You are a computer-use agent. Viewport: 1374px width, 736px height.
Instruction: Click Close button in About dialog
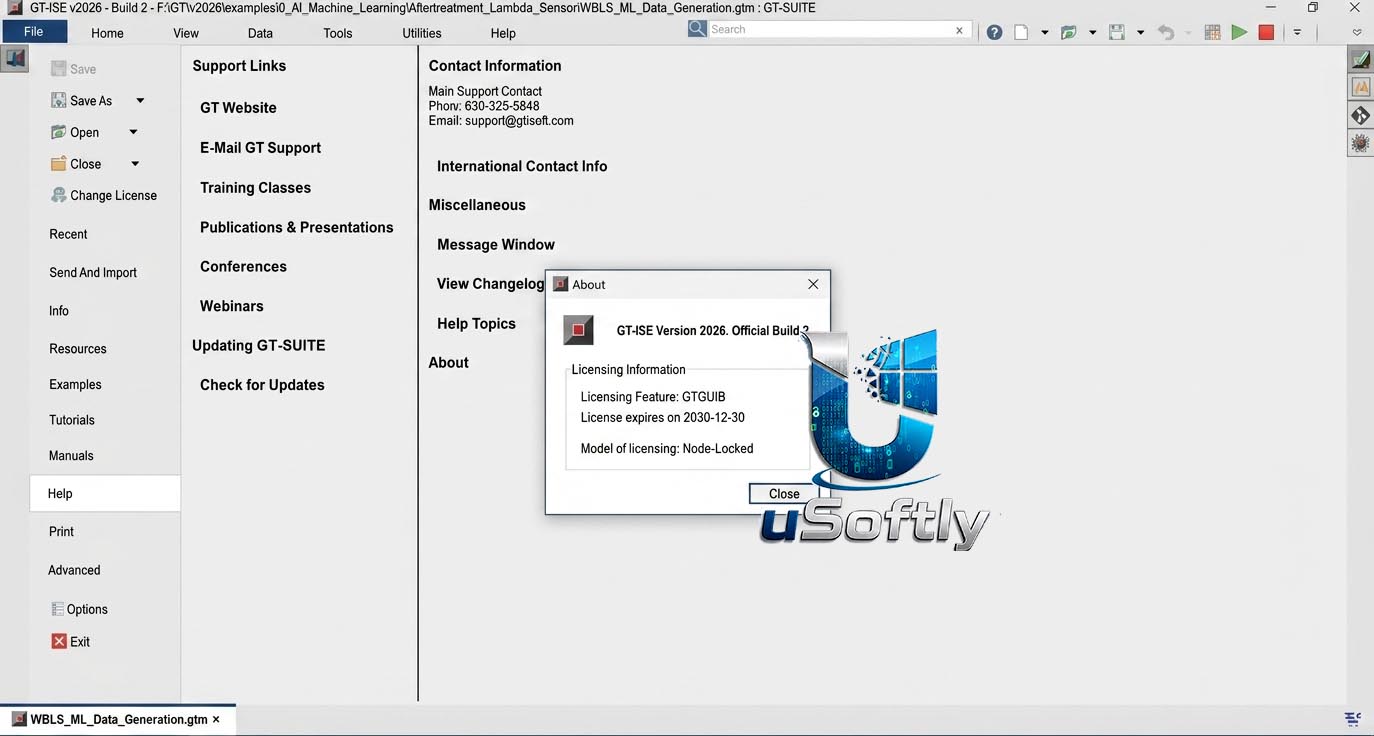[x=784, y=493]
